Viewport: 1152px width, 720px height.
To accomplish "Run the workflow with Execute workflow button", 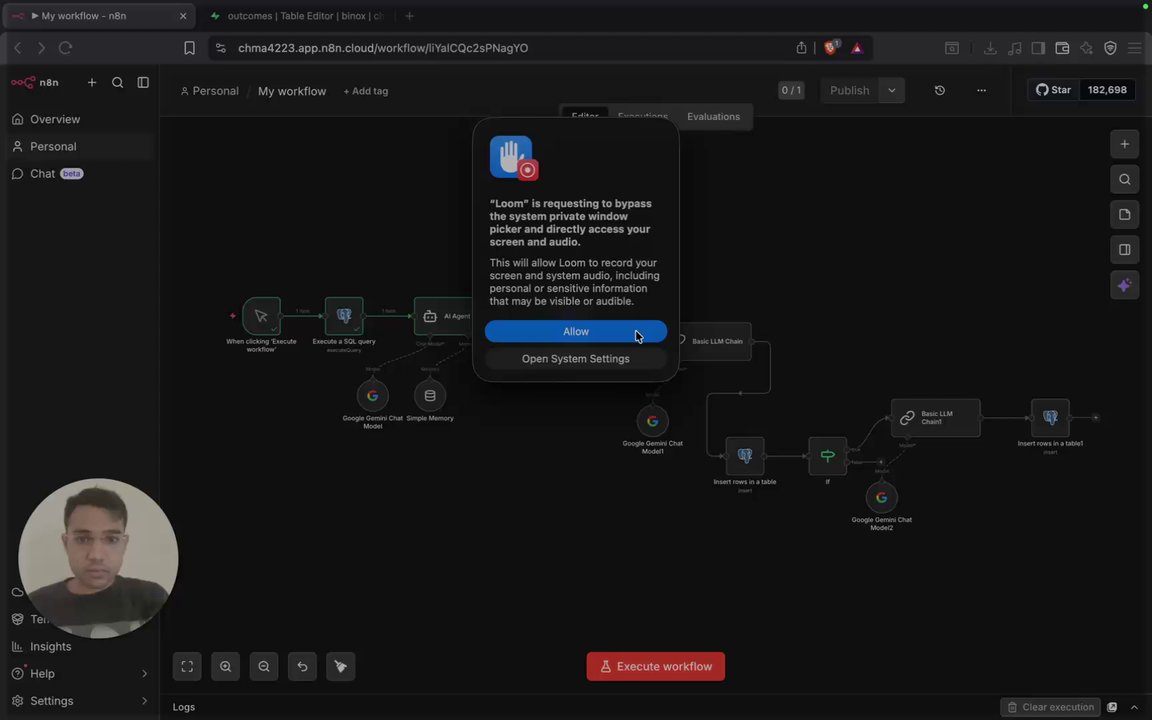I will 655,666.
